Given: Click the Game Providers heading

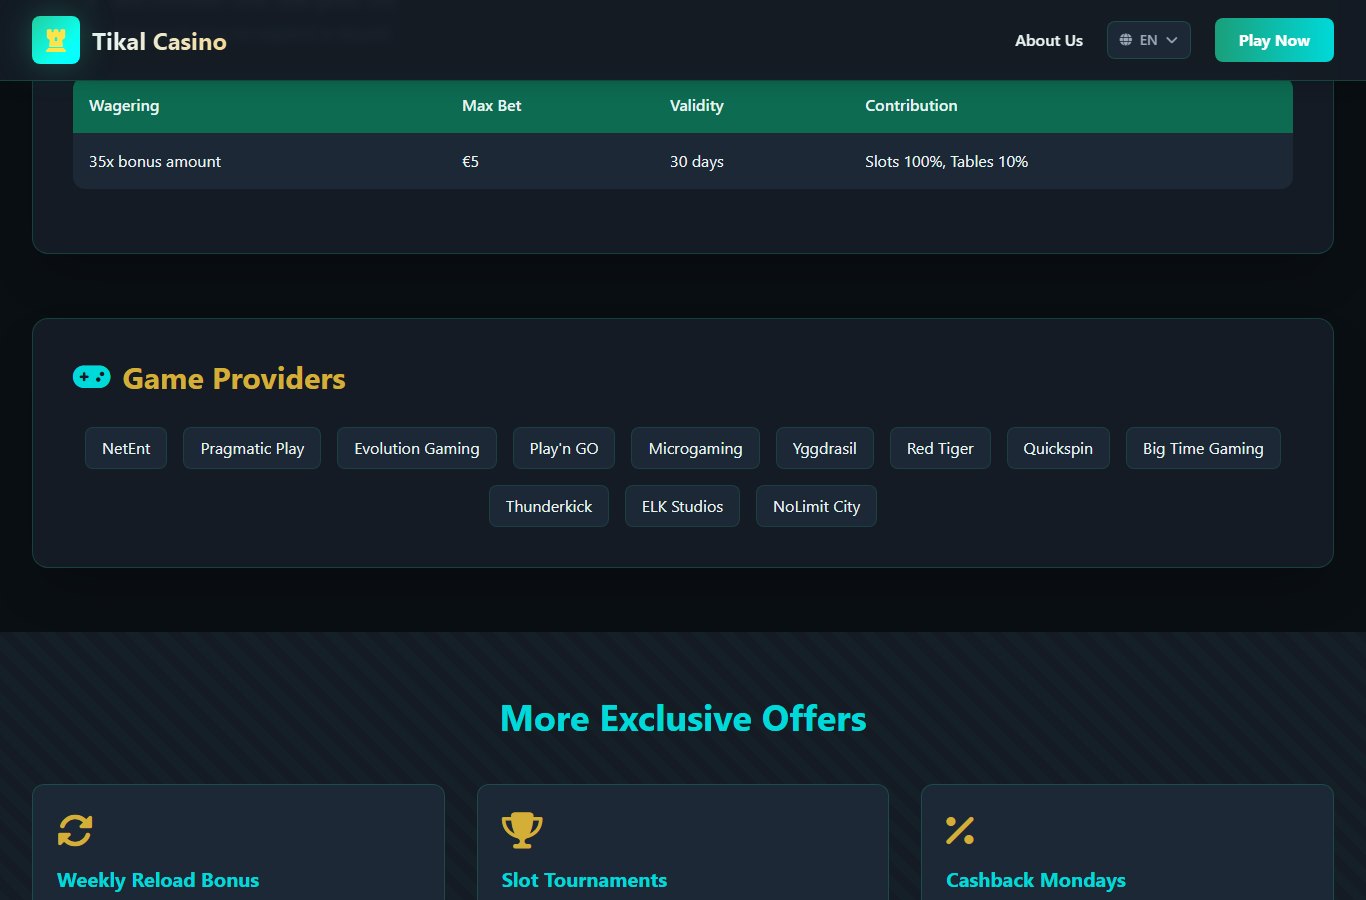Looking at the screenshot, I should 234,378.
